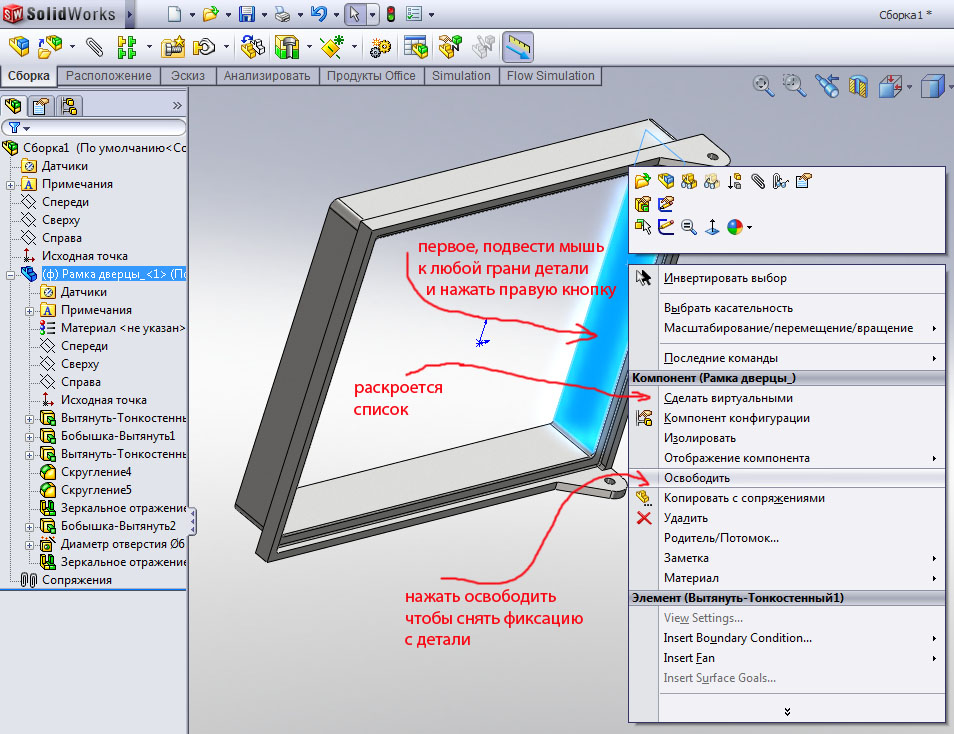Click the Appearance color ball icon
Viewport: 954px width, 734px height.
pyautogui.click(x=735, y=228)
